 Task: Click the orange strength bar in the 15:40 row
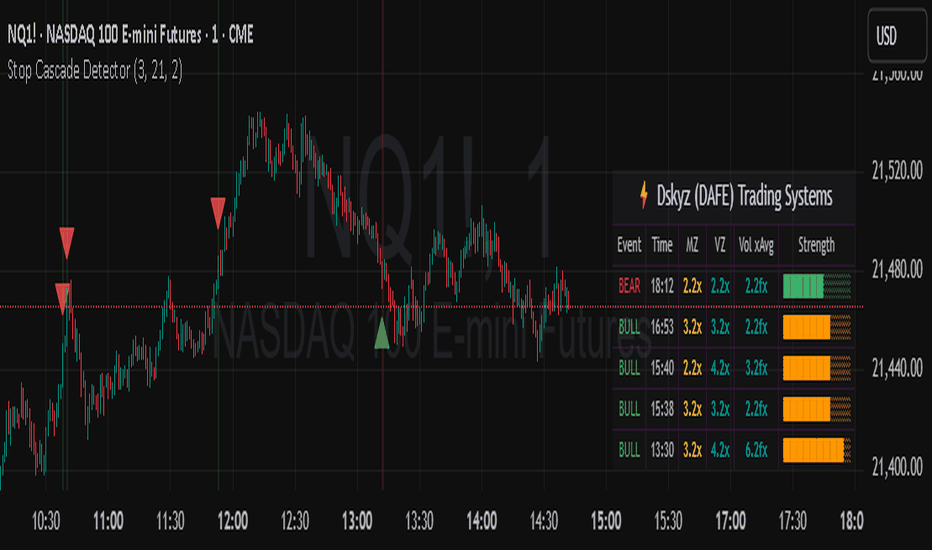(x=817, y=368)
